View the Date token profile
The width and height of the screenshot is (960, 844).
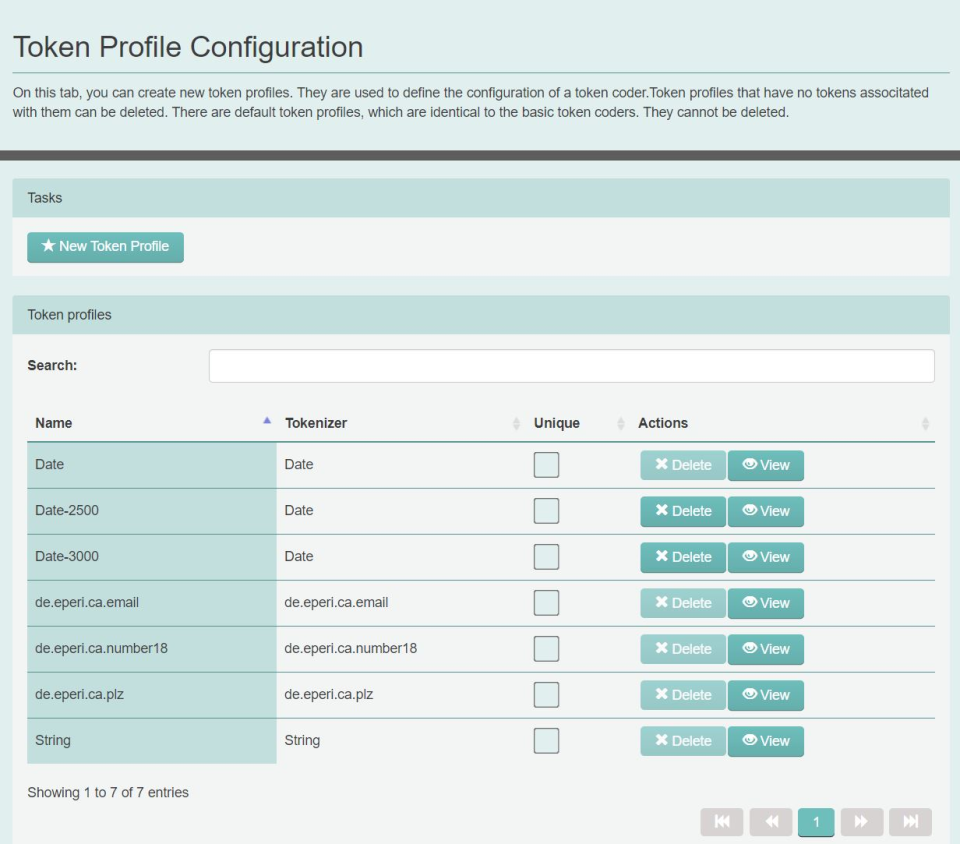pos(765,465)
